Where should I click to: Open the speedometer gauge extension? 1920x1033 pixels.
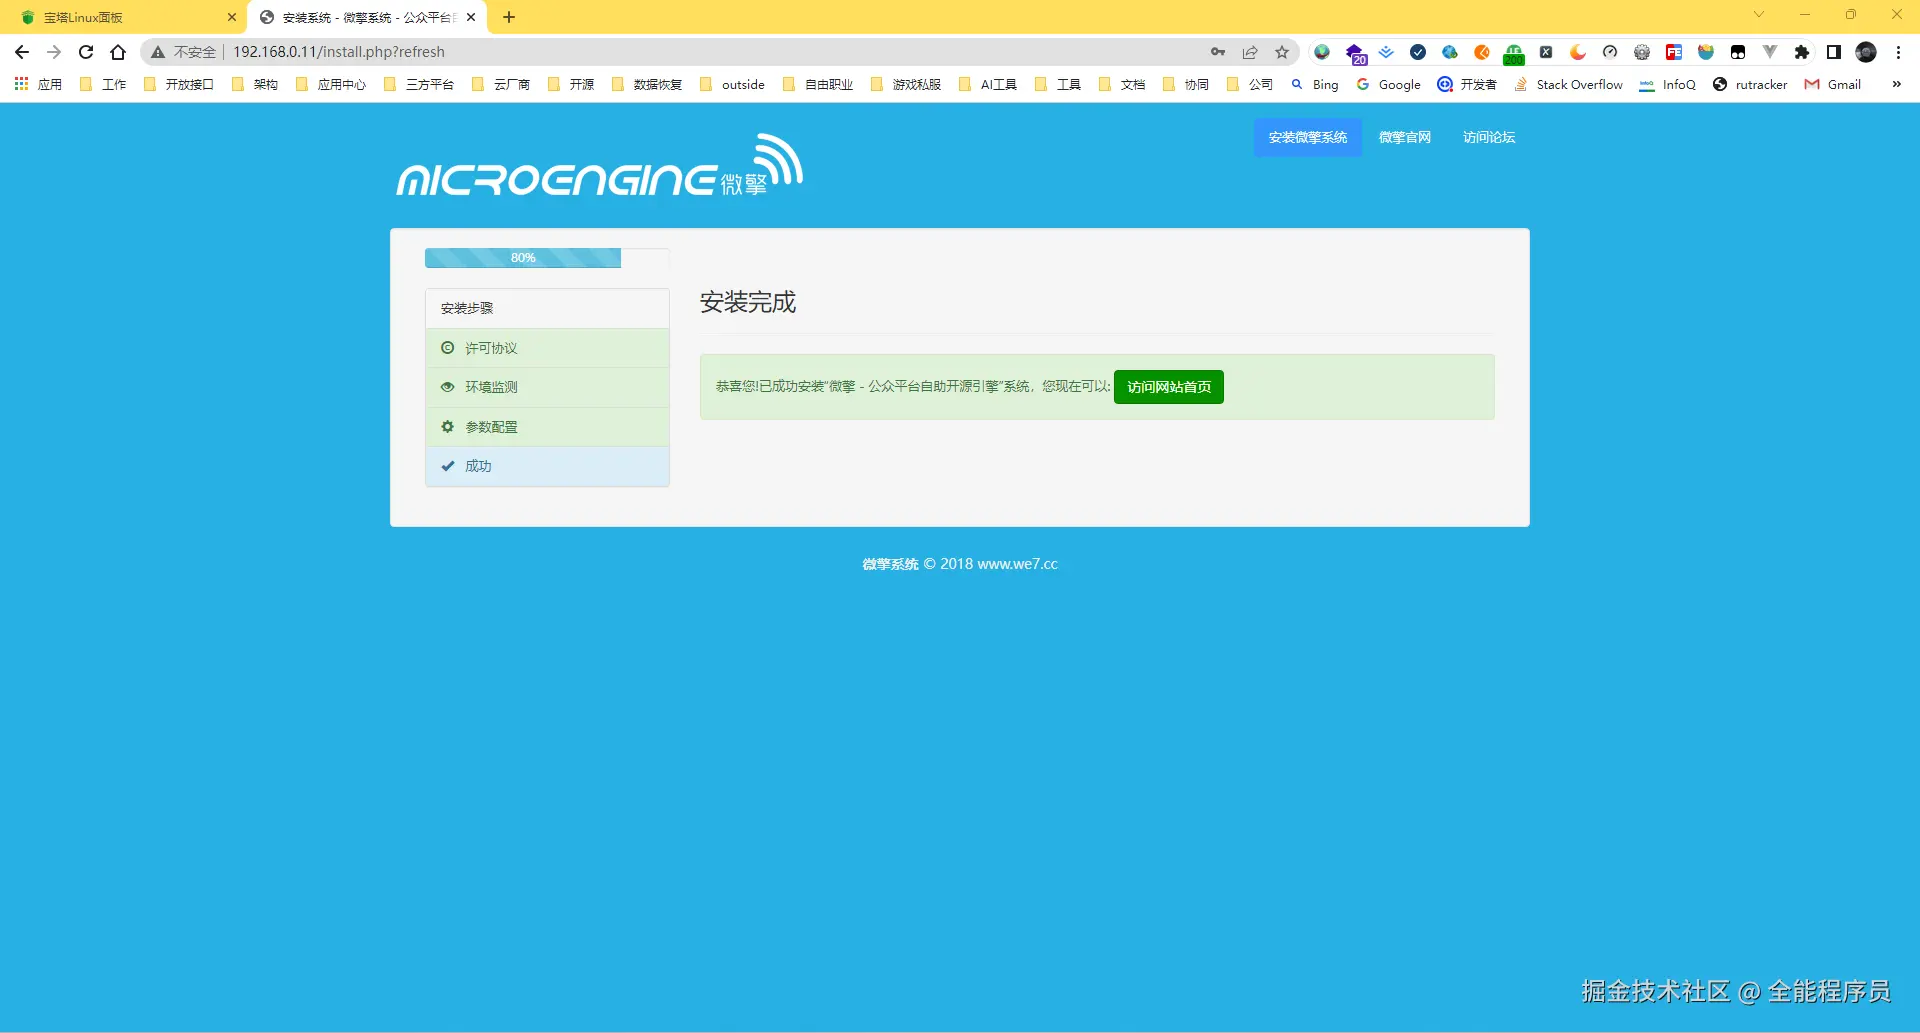tap(1610, 52)
